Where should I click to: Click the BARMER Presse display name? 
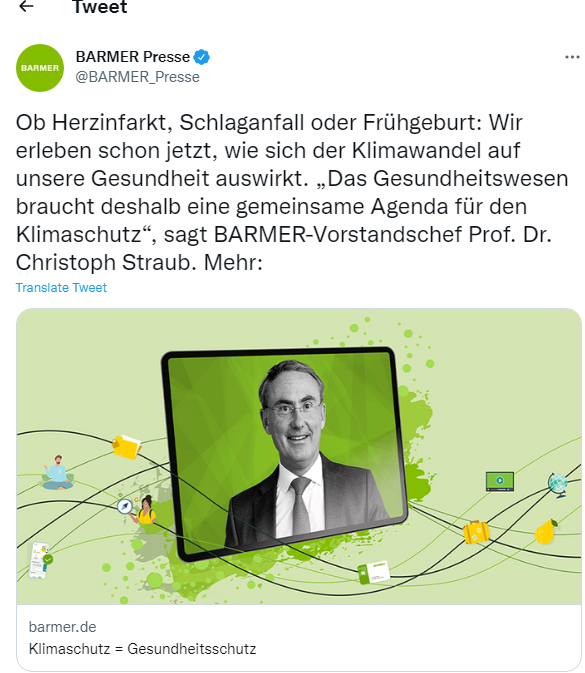133,57
